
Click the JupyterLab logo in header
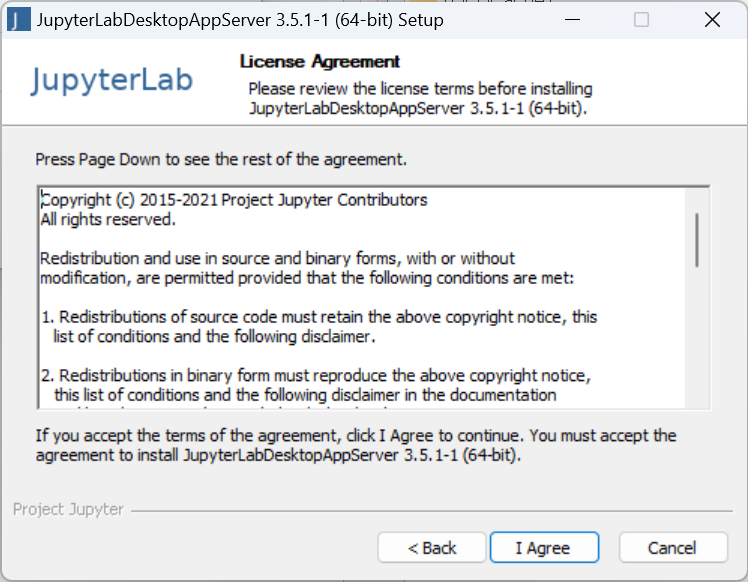click(x=112, y=81)
